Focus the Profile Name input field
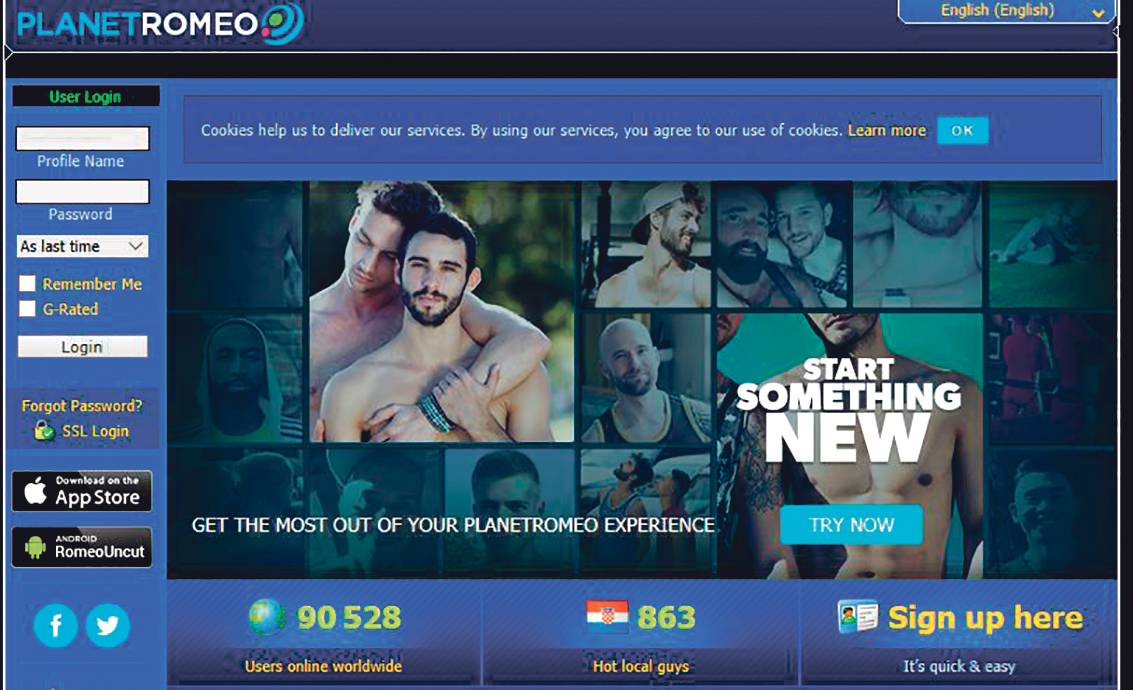The width and height of the screenshot is (1133, 690). click(82, 138)
